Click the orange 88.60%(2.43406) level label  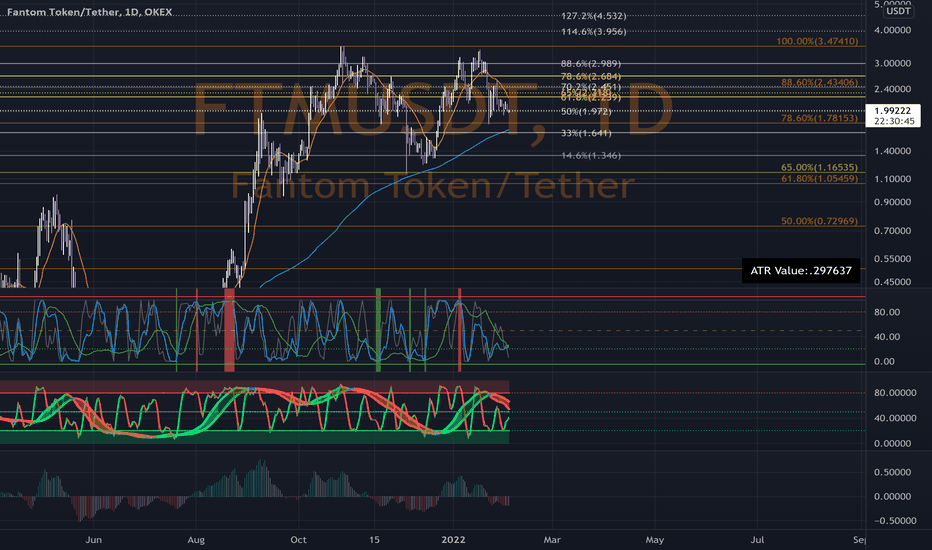[819, 82]
